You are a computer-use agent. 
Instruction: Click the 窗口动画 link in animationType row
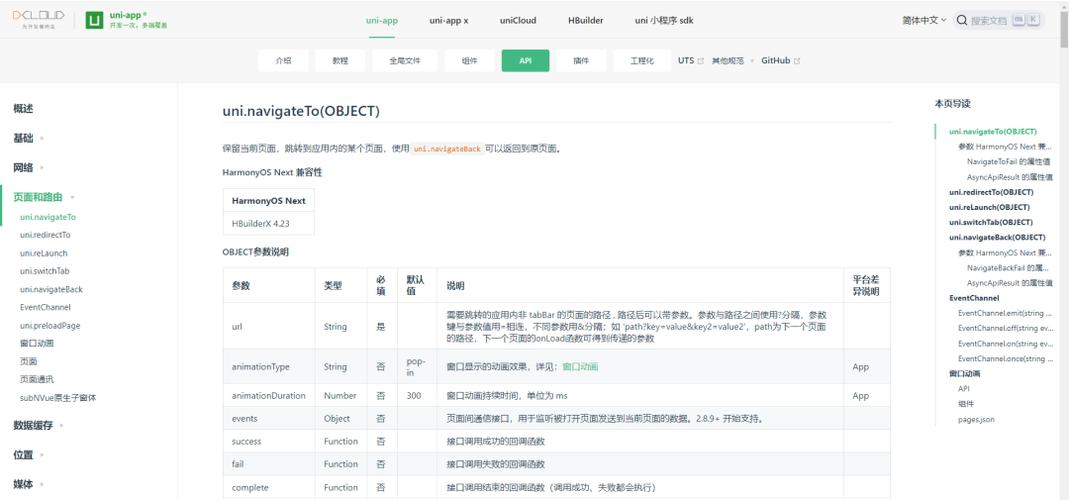coord(580,367)
